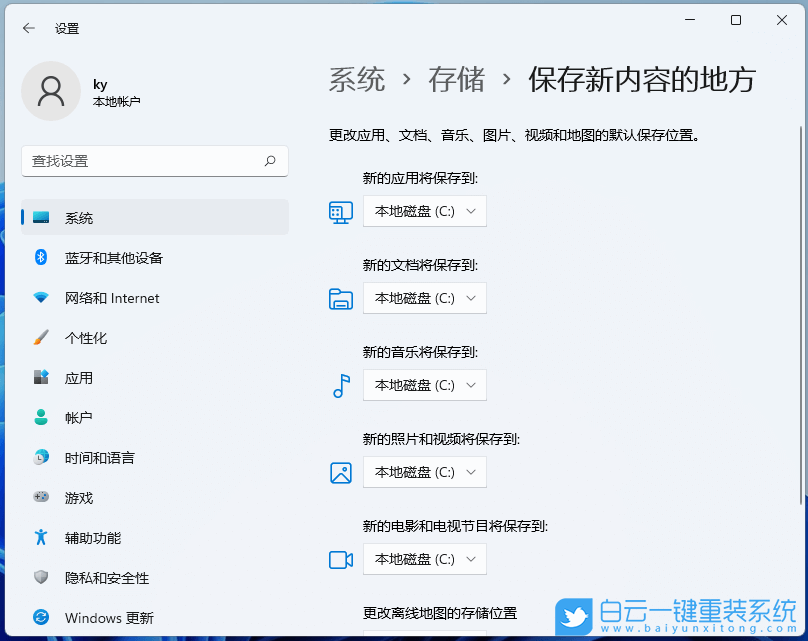Select the ky local account avatar
Image resolution: width=808 pixels, height=641 pixels.
pyautogui.click(x=51, y=91)
